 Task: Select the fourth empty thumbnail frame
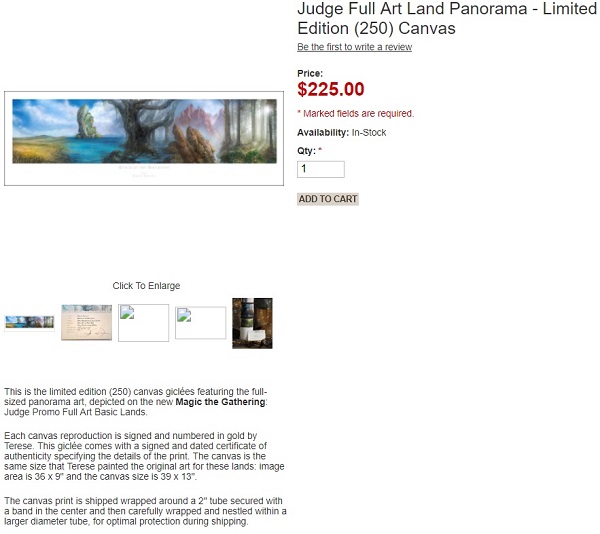coord(201,323)
